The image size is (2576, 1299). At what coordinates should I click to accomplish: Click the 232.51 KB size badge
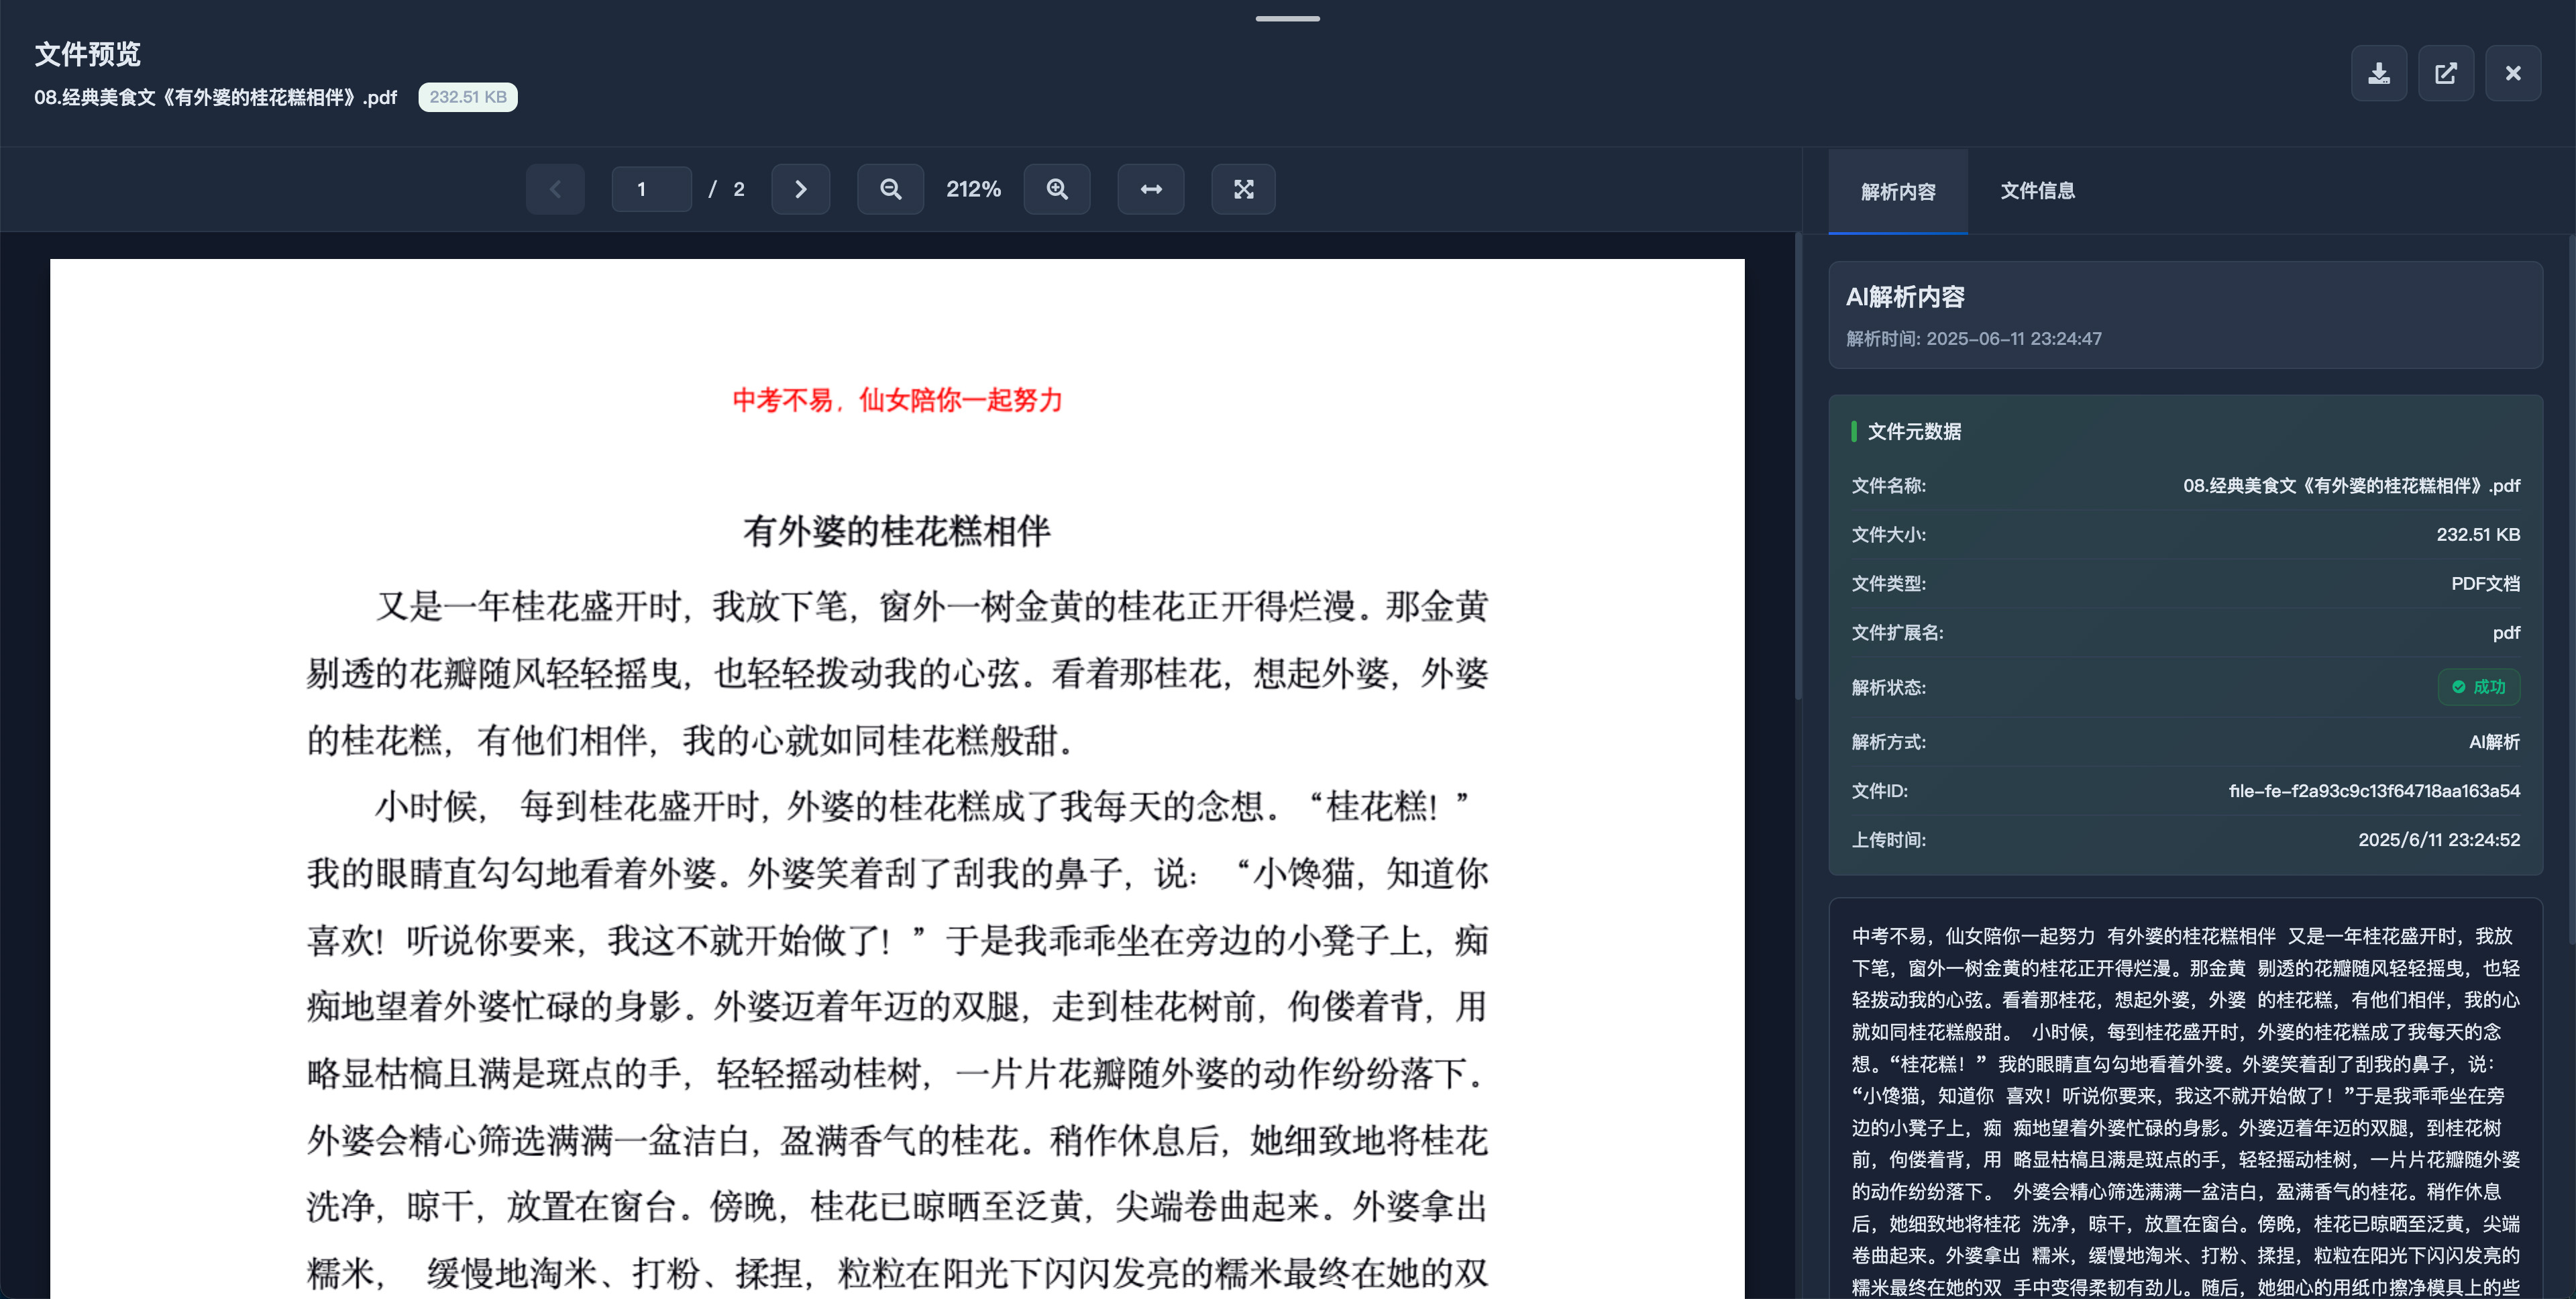(x=468, y=97)
